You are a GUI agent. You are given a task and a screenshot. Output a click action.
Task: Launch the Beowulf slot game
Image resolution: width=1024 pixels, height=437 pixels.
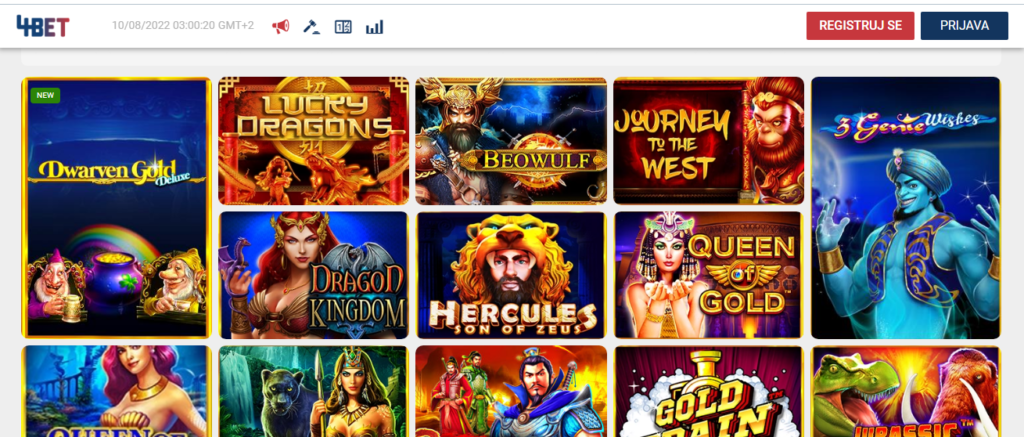pos(511,140)
